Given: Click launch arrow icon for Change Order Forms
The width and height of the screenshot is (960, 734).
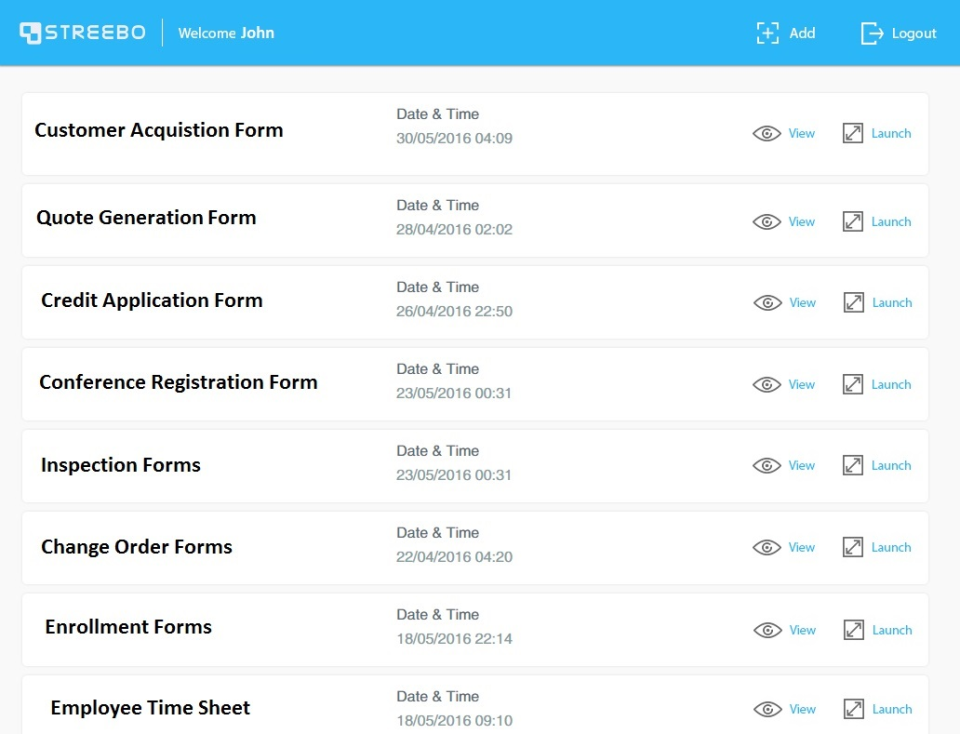Looking at the screenshot, I should click(853, 547).
